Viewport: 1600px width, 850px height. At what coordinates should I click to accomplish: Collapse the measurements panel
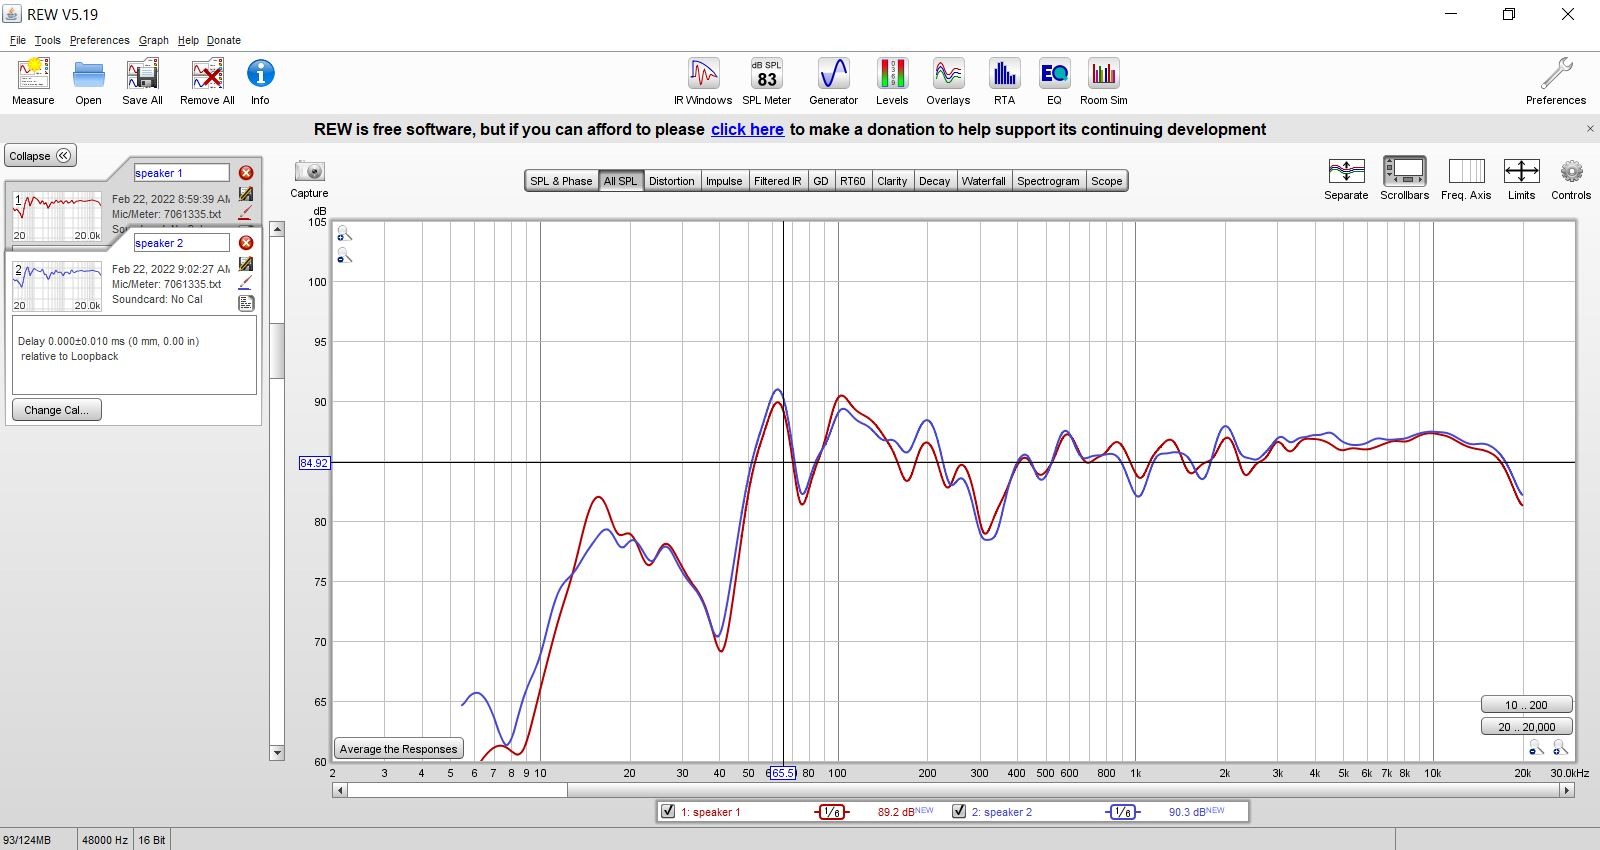coord(41,156)
